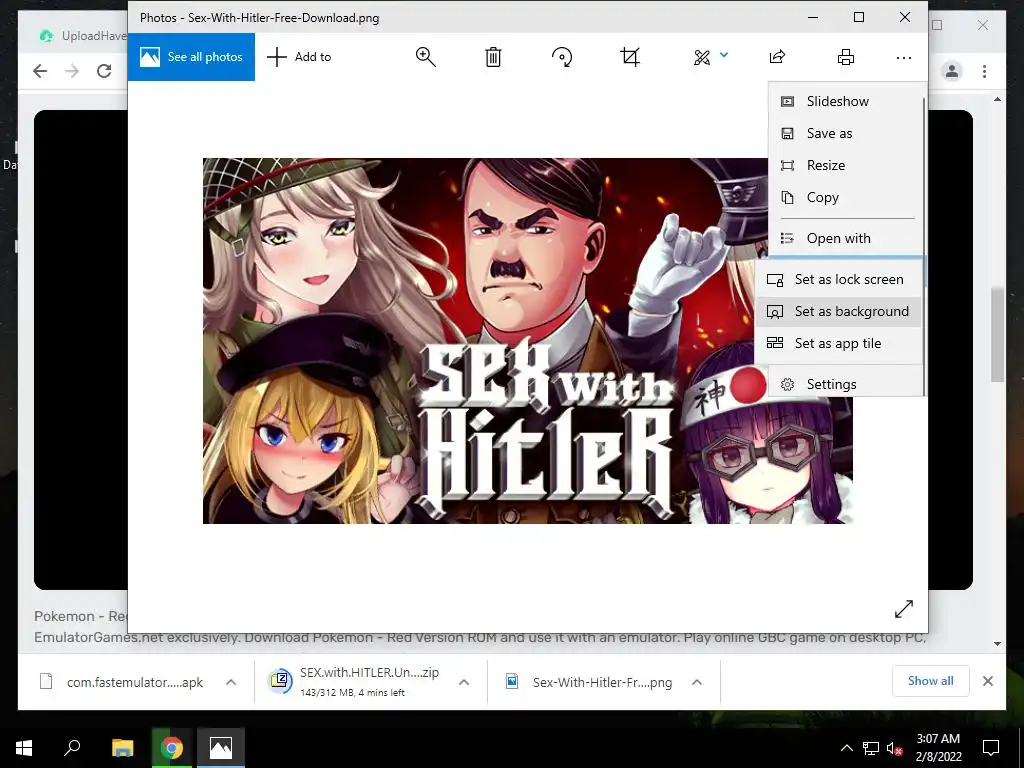Click the zip download progress icon
1024x768 pixels.
(x=280, y=680)
